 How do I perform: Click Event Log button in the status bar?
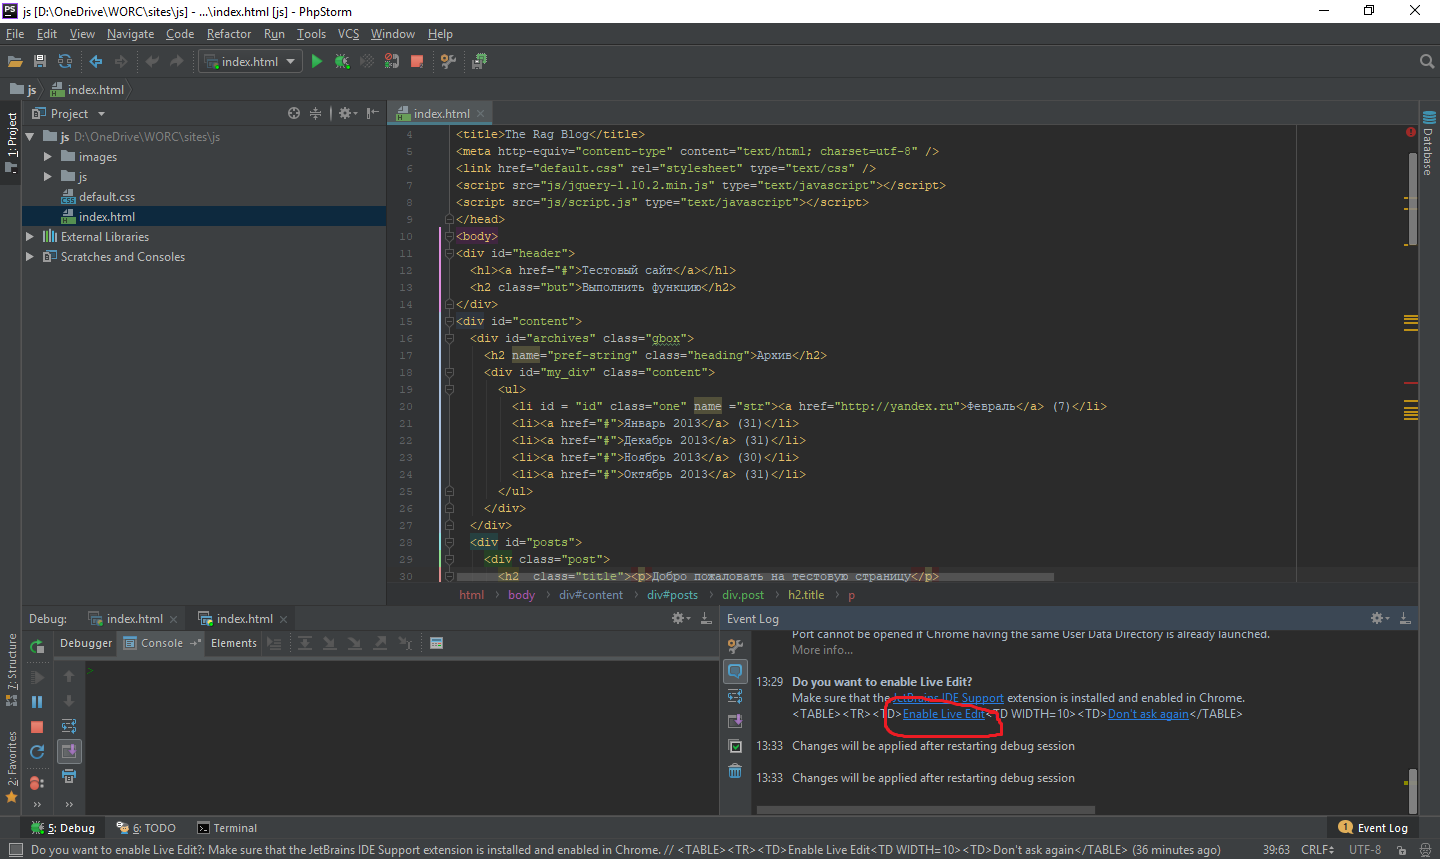click(1374, 828)
